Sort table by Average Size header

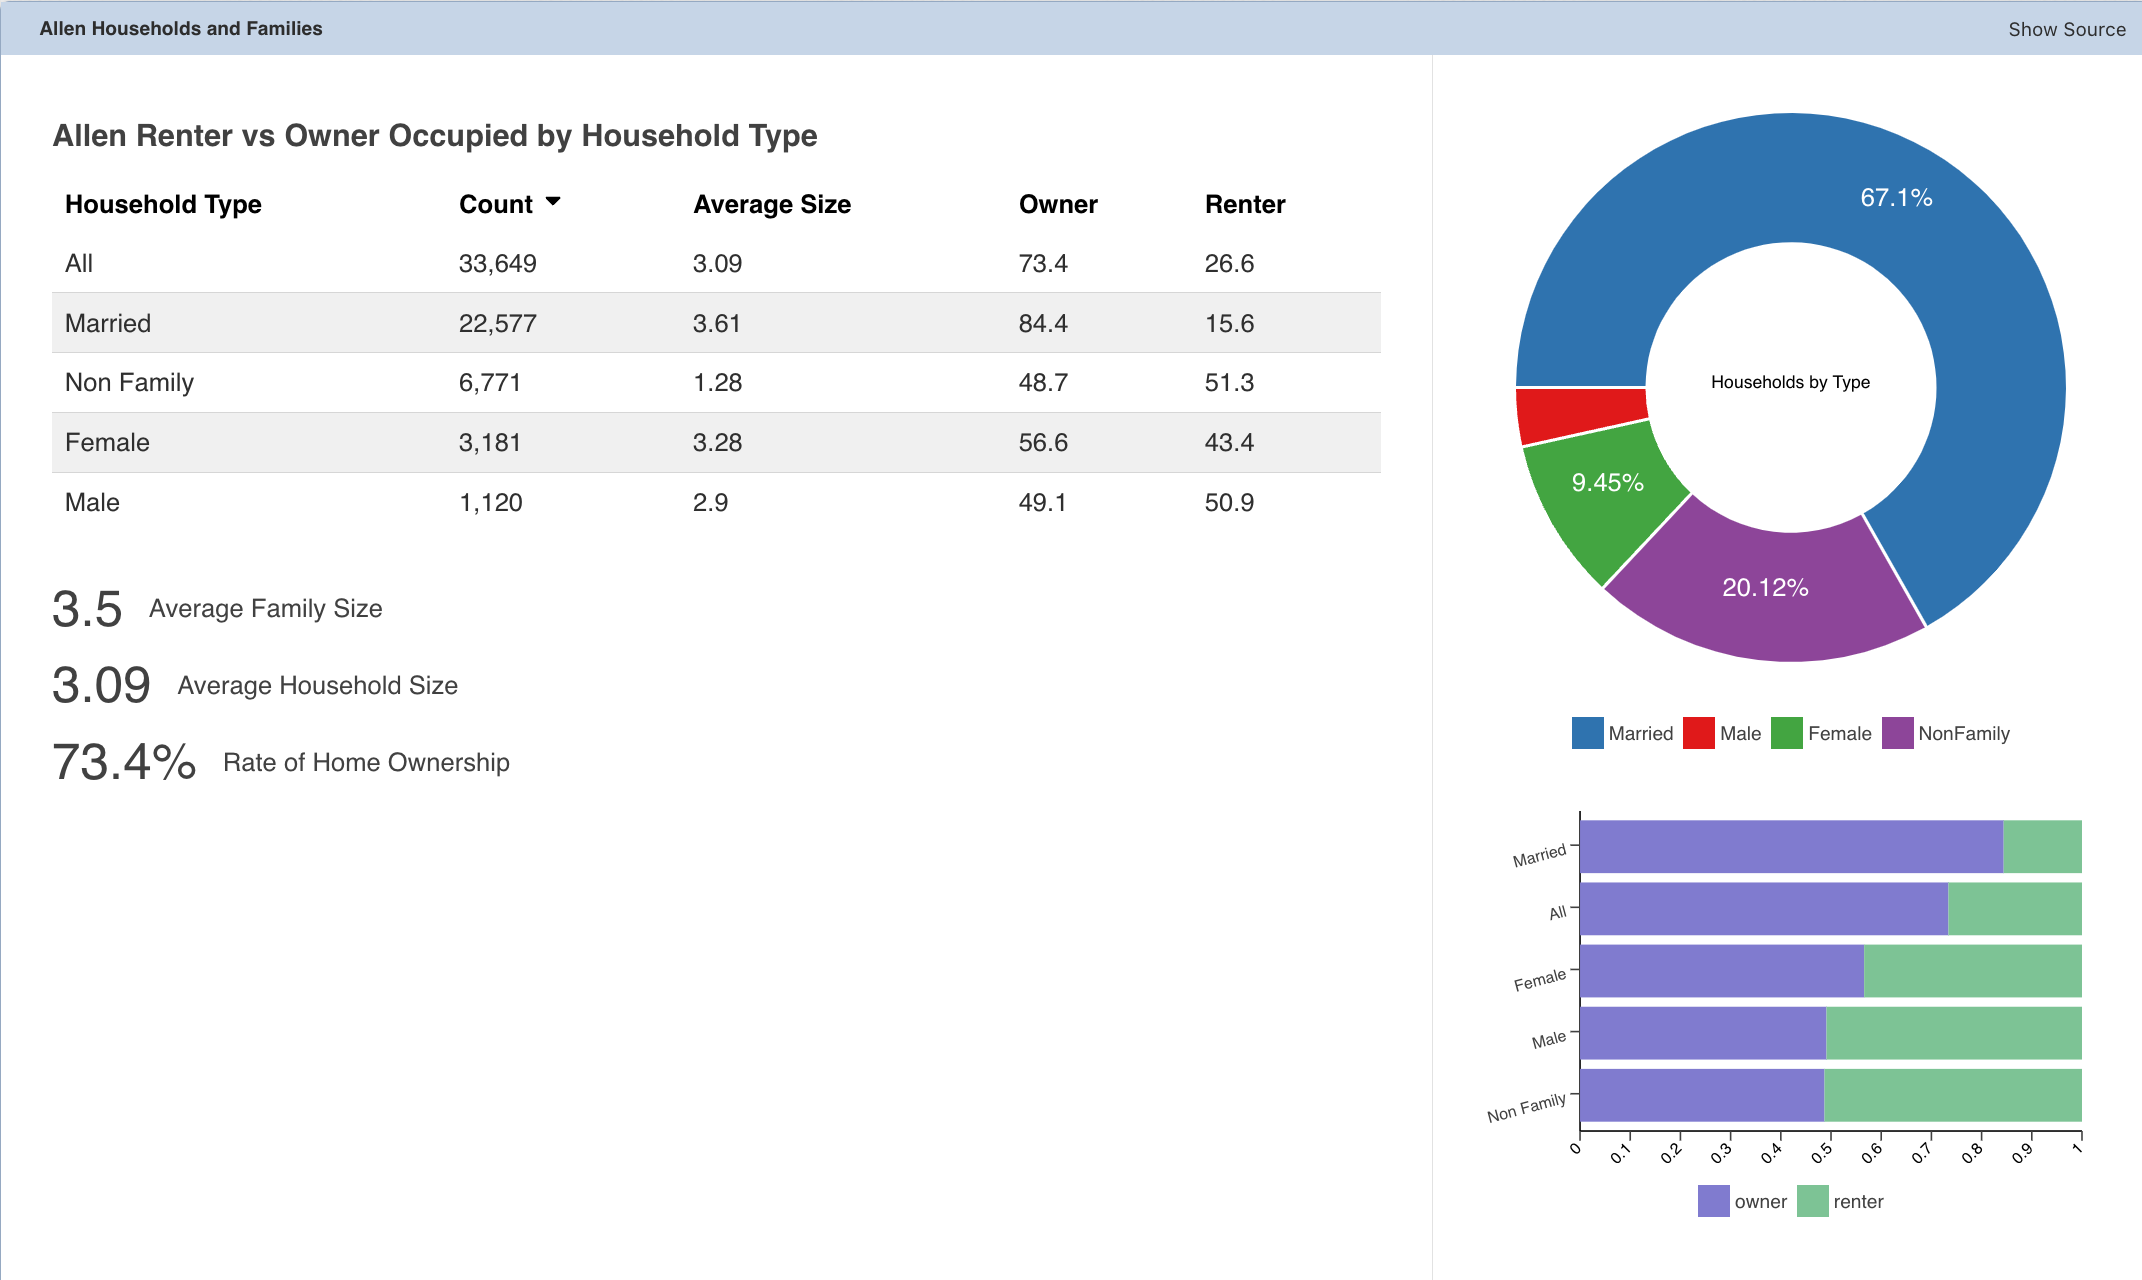[x=771, y=204]
